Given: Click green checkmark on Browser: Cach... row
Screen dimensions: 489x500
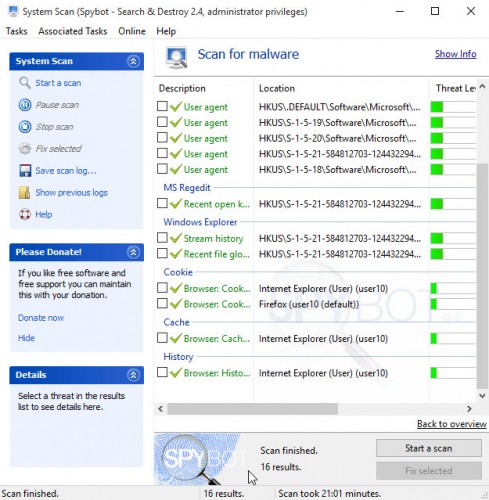Looking at the screenshot, I should pyautogui.click(x=176, y=338).
